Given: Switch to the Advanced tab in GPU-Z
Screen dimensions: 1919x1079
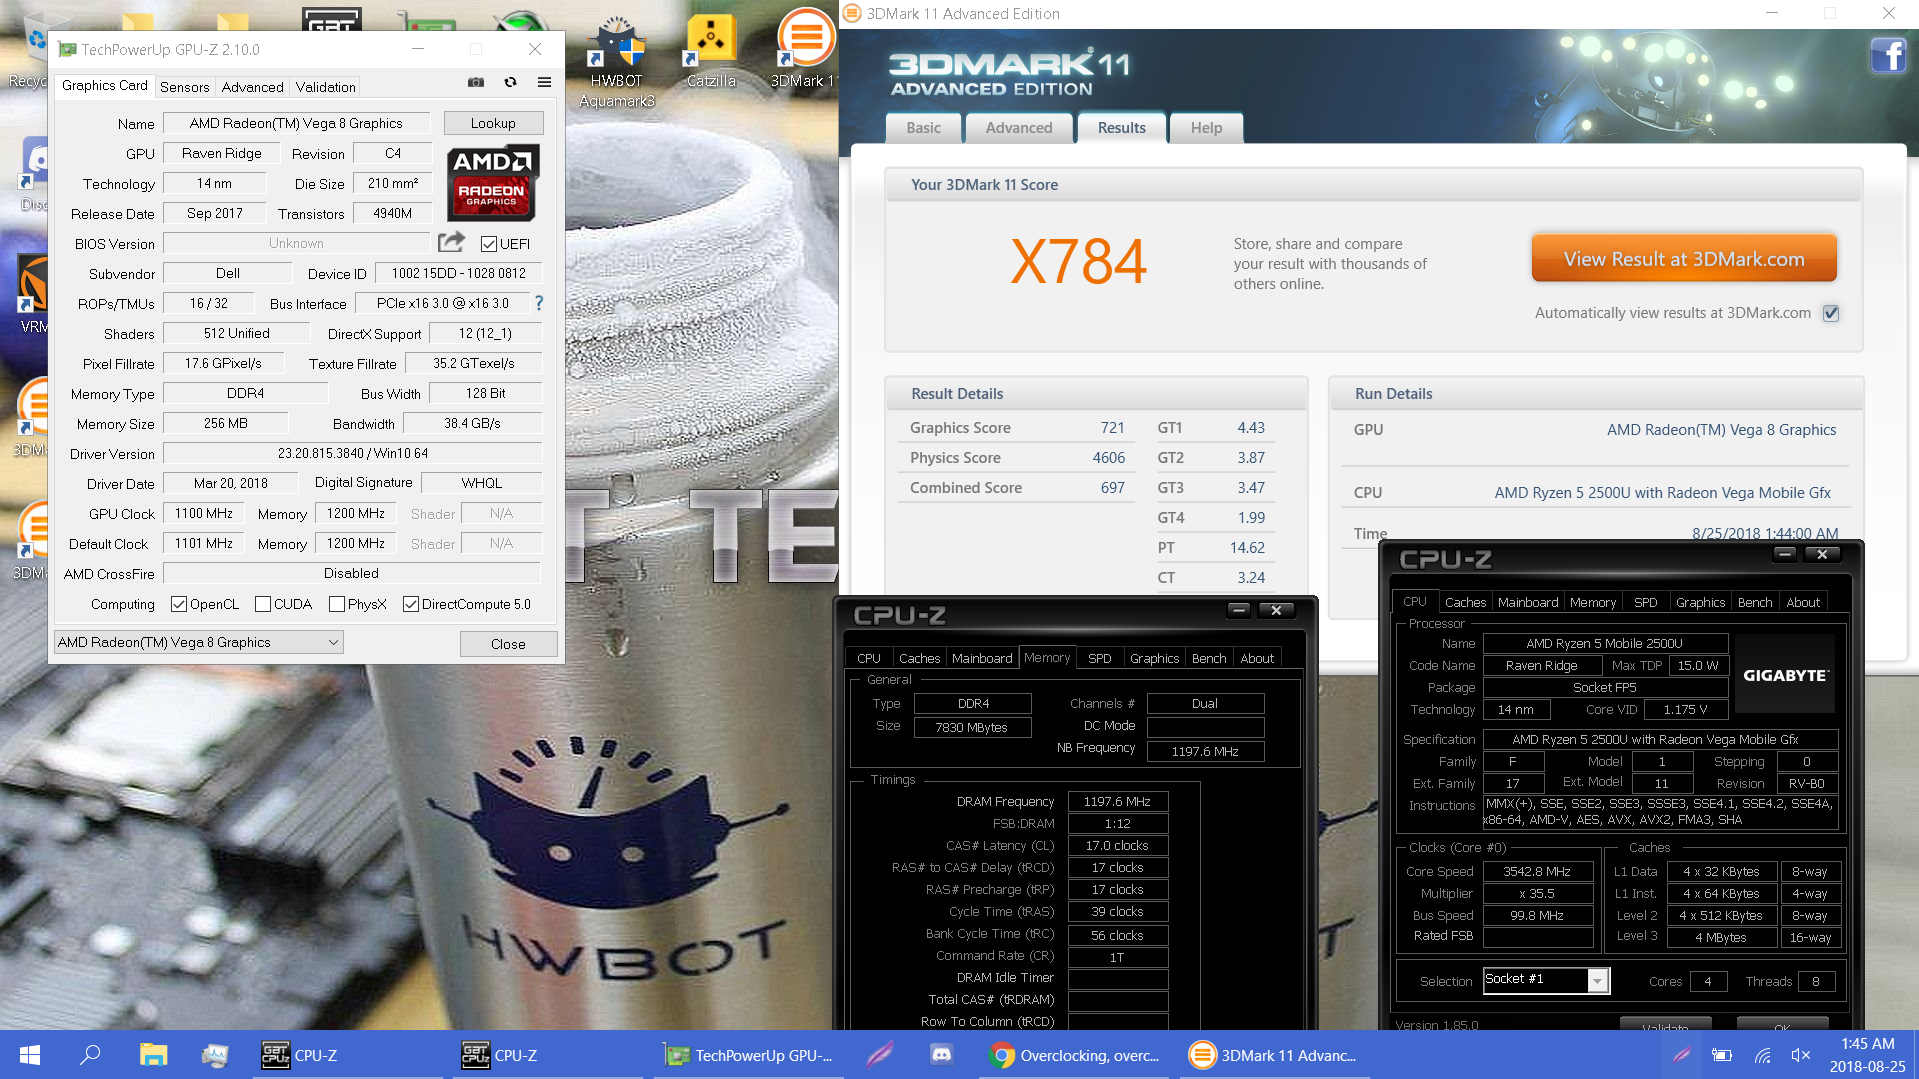Looking at the screenshot, I should coord(252,87).
